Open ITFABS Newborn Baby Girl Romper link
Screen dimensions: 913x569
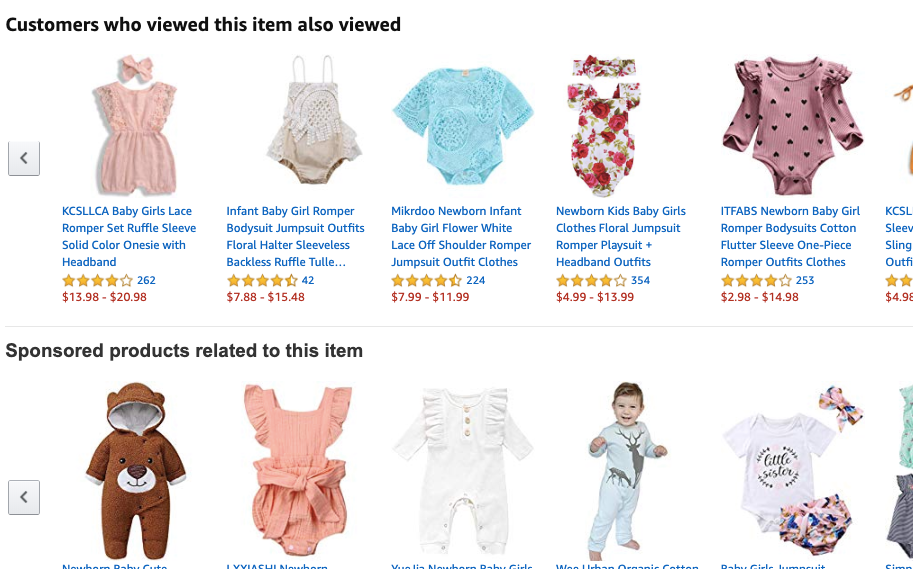coord(790,236)
